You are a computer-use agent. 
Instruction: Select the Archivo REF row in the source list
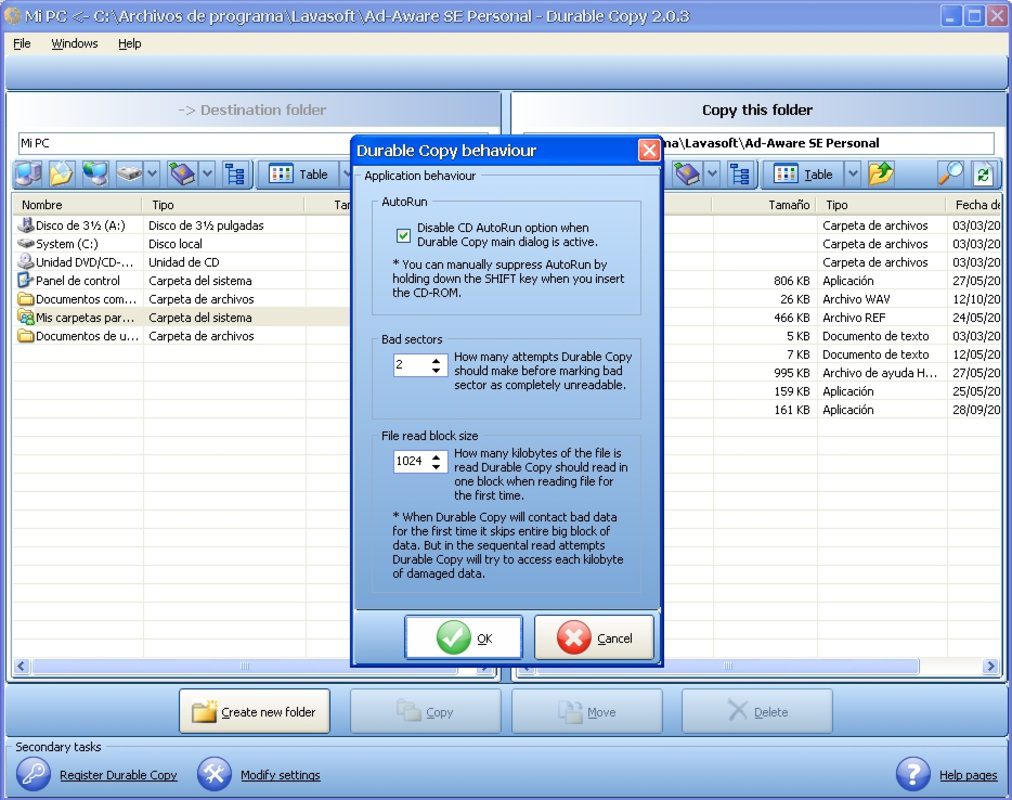pyautogui.click(x=831, y=317)
